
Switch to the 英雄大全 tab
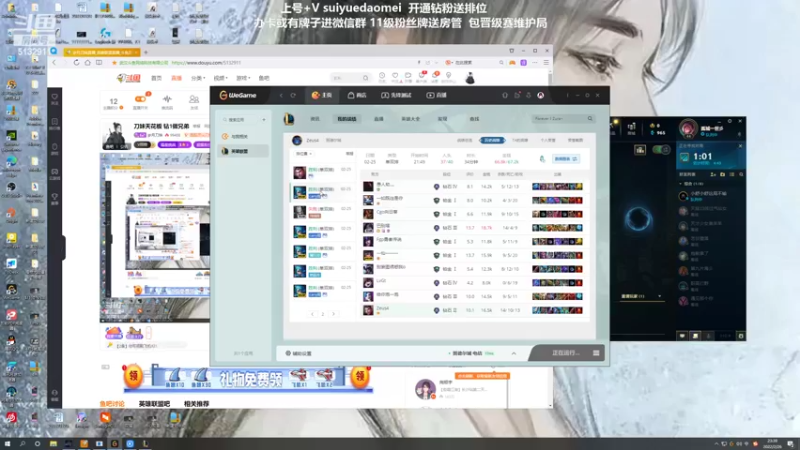(x=410, y=119)
